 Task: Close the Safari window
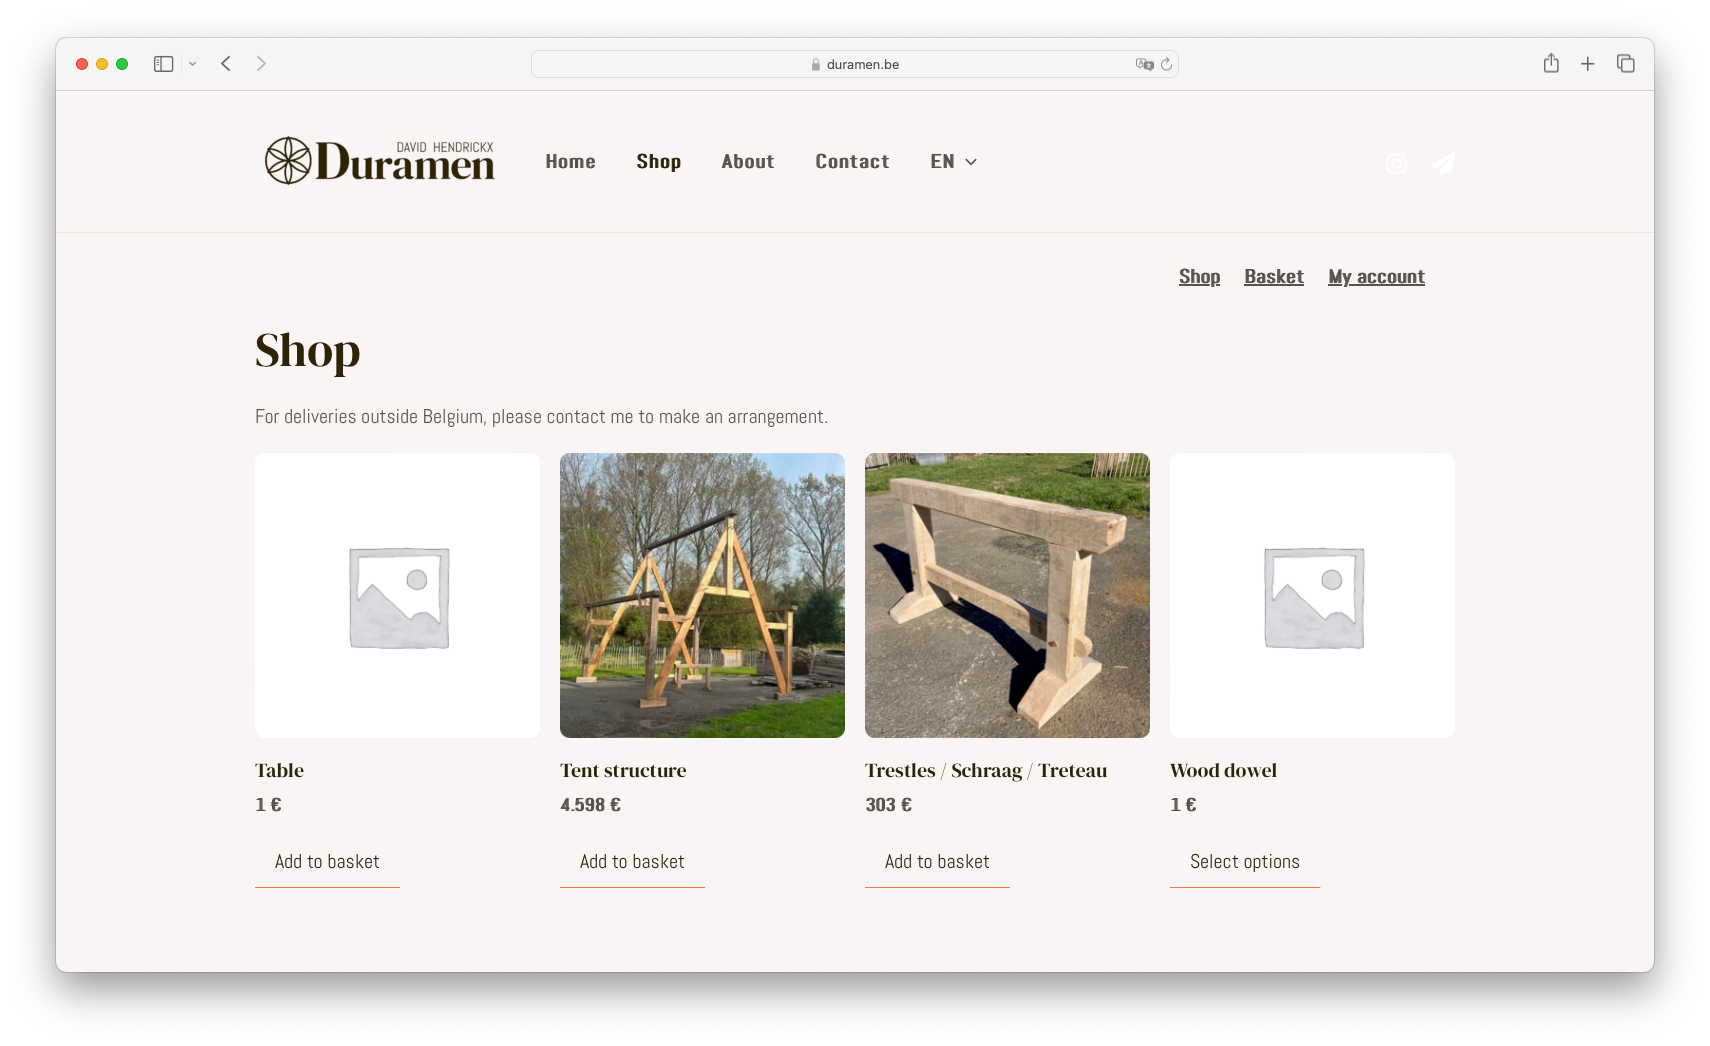coord(82,64)
